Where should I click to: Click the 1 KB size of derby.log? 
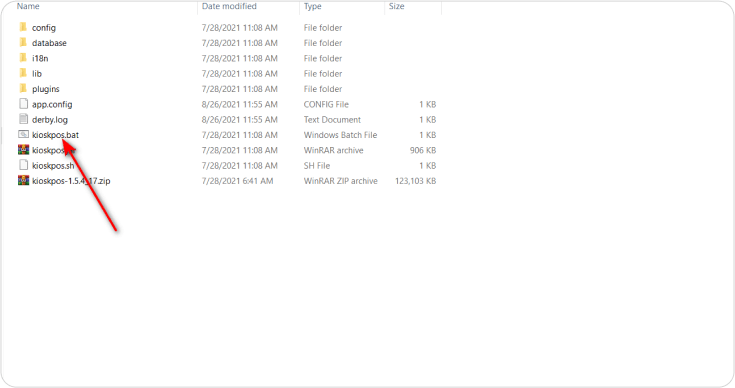[x=428, y=120]
